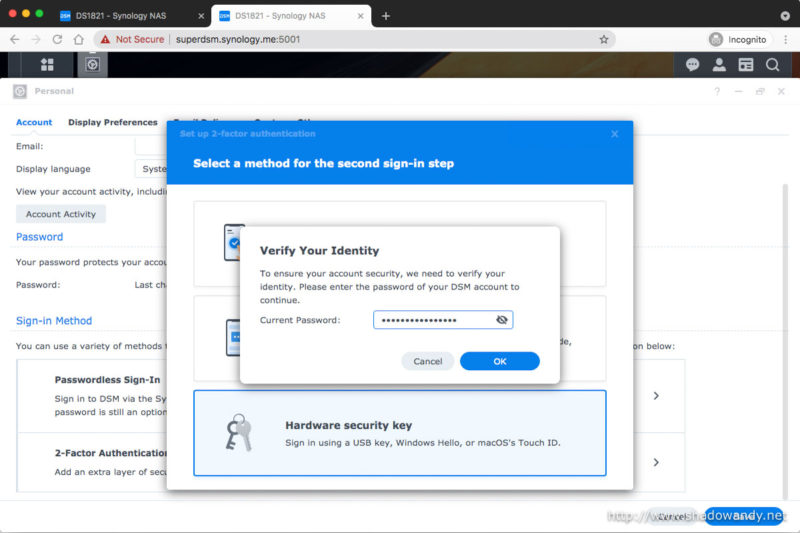Switch to the Display Preferences tab
This screenshot has height=533, width=800.
[x=113, y=122]
